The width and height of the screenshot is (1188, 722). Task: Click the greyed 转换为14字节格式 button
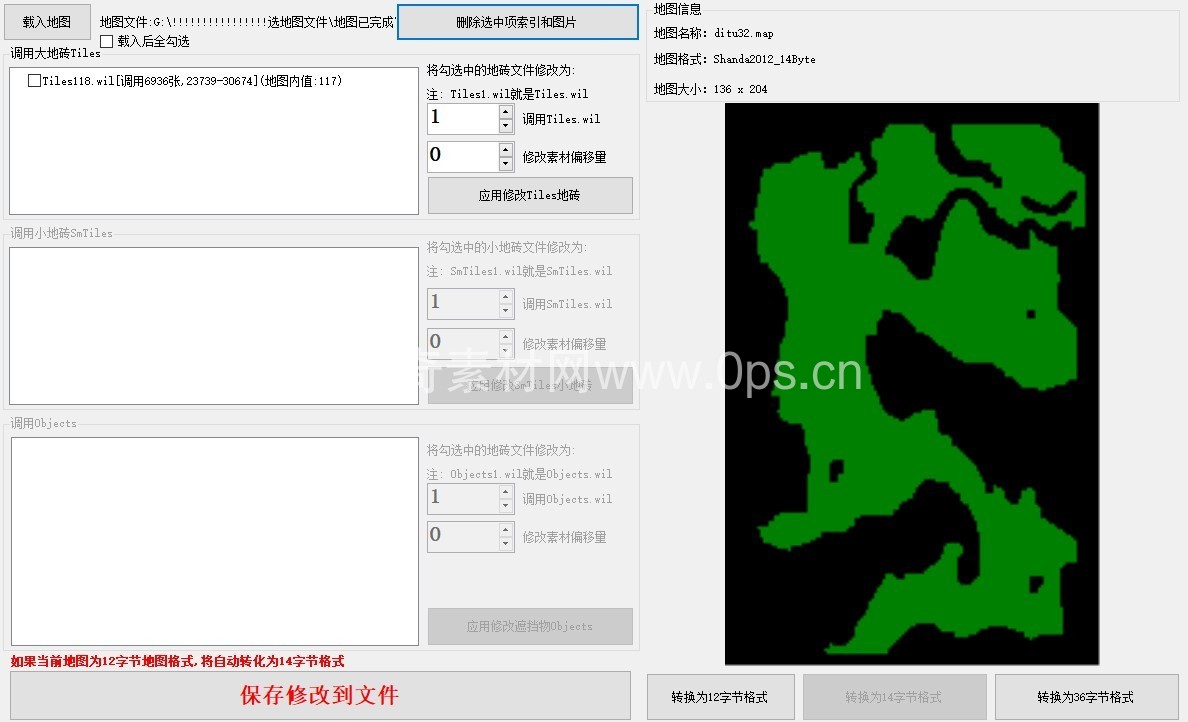tap(894, 697)
